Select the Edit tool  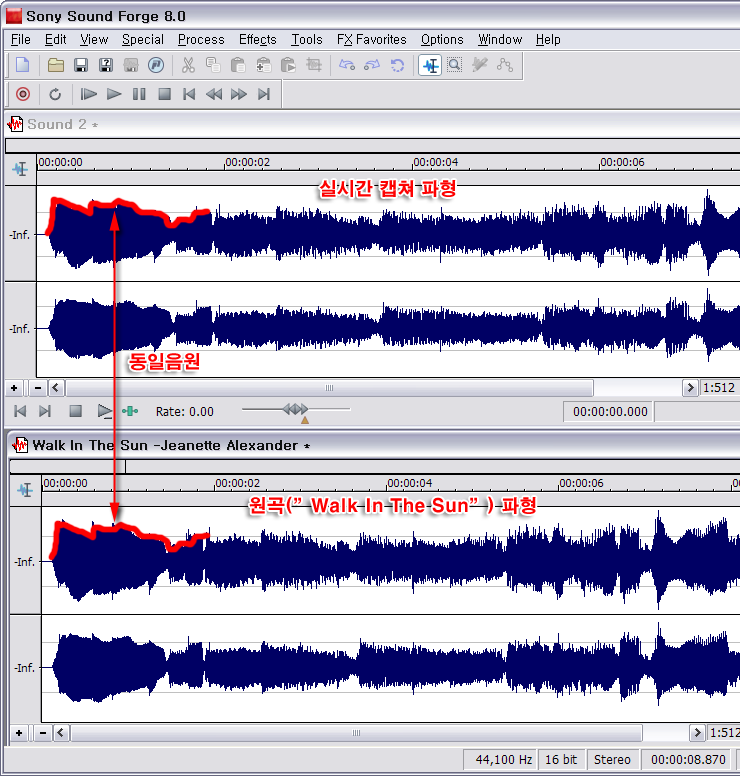pos(430,65)
